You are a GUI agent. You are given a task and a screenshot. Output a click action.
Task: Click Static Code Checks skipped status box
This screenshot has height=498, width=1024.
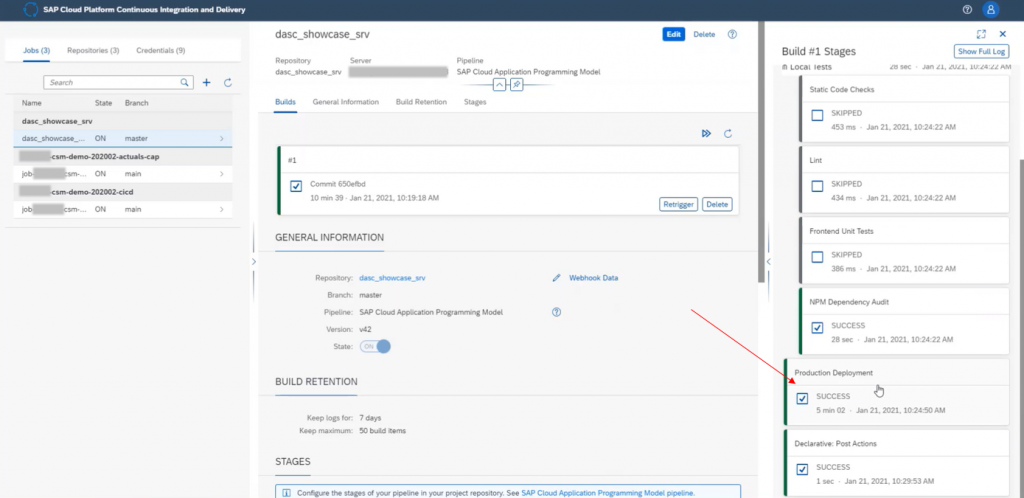pyautogui.click(x=817, y=116)
